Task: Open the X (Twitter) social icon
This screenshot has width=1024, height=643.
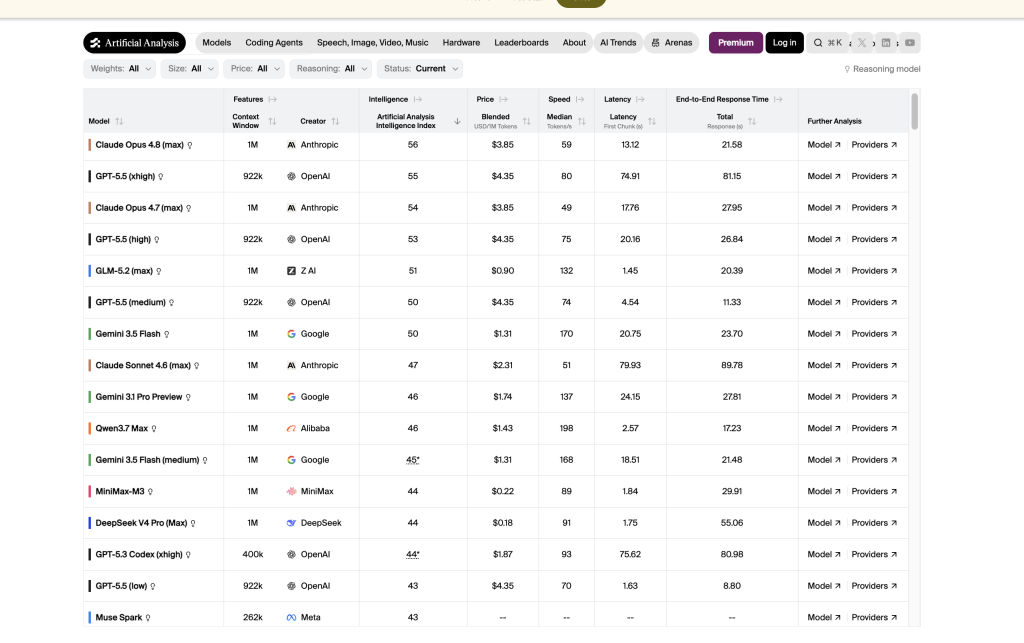Action: pos(862,43)
